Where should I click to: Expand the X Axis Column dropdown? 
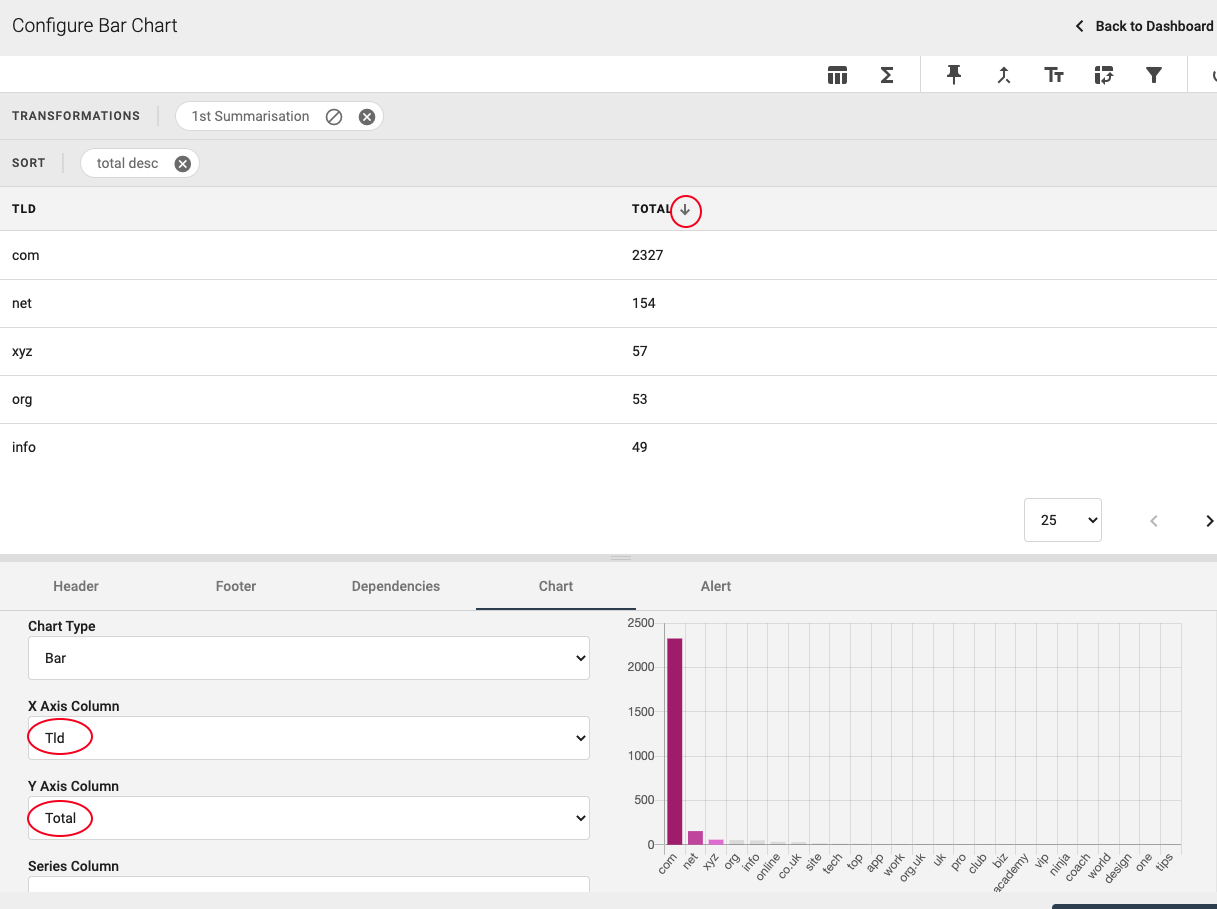click(308, 738)
